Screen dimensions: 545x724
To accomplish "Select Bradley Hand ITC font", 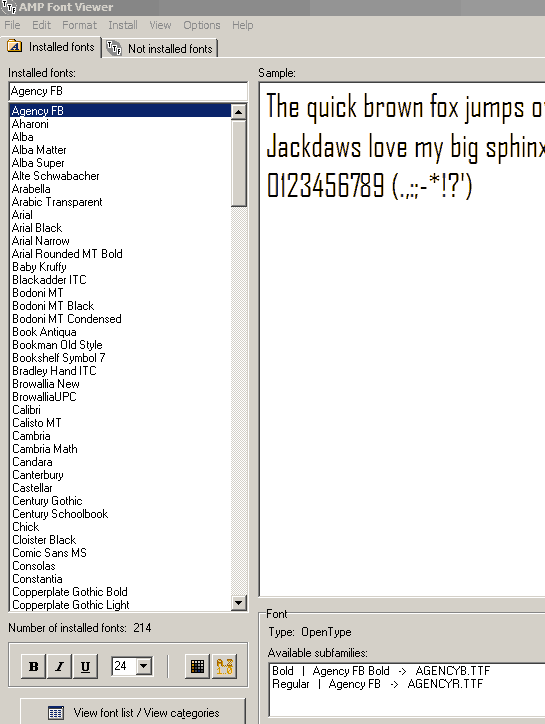I will coord(120,371).
